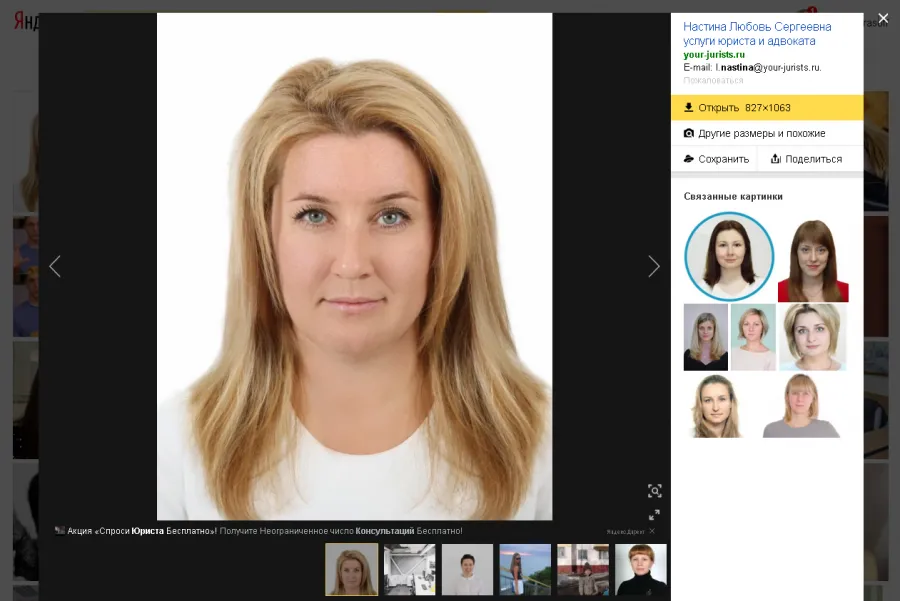Image resolution: width=900 pixels, height=601 pixels.
Task: Click the Поделиться button
Action: pos(806,159)
